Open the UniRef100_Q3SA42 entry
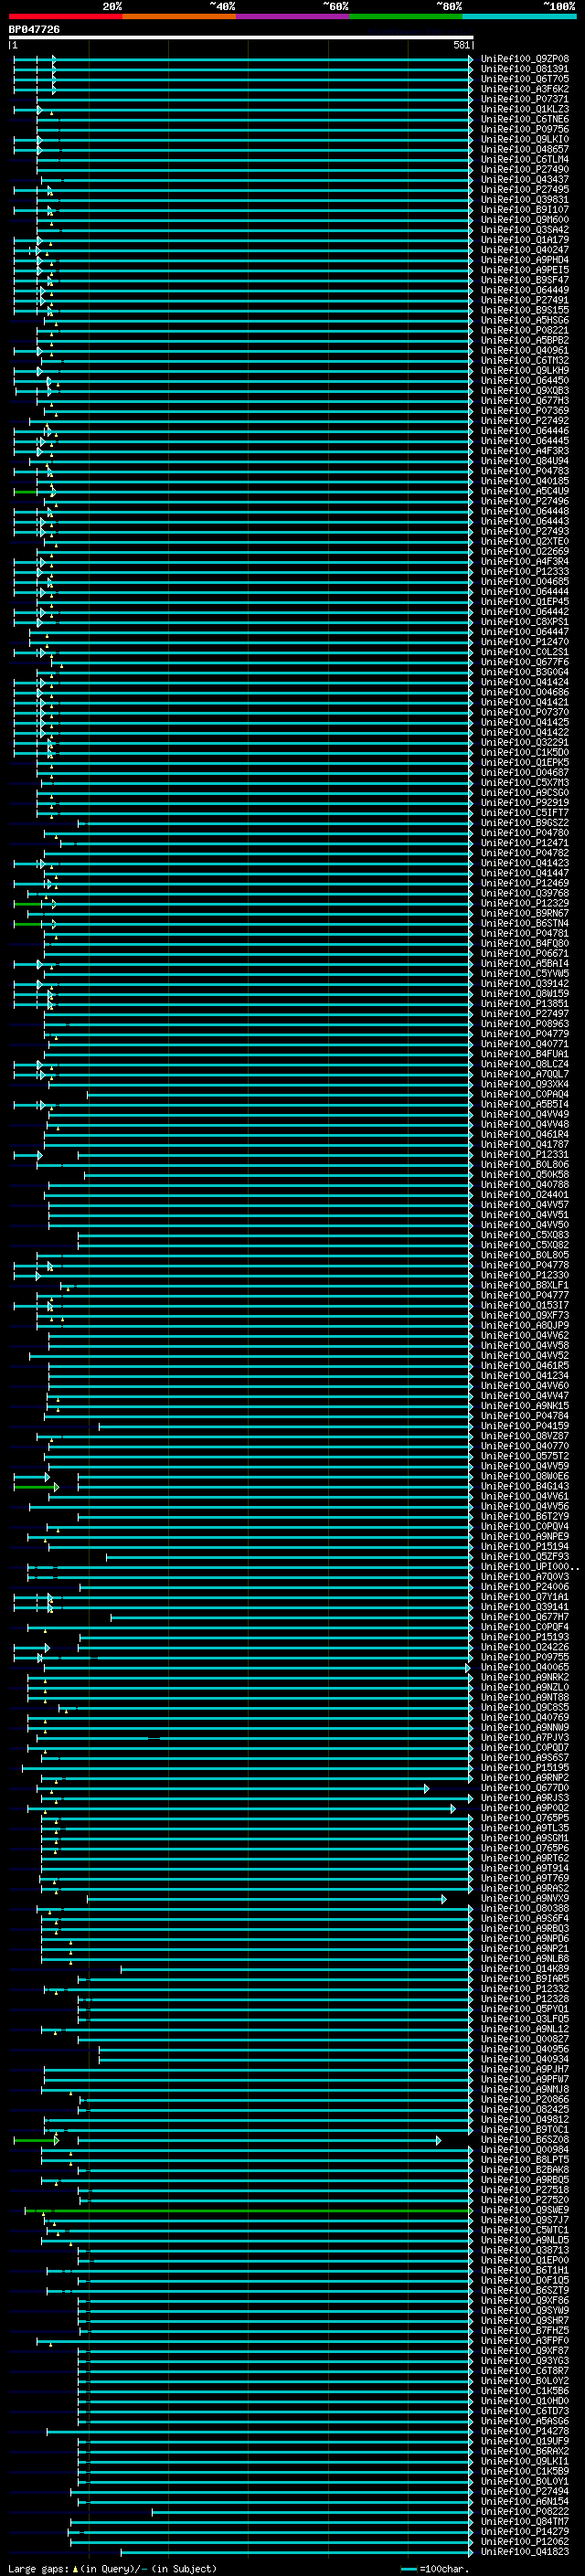The width and height of the screenshot is (585, 2576). 525,229
